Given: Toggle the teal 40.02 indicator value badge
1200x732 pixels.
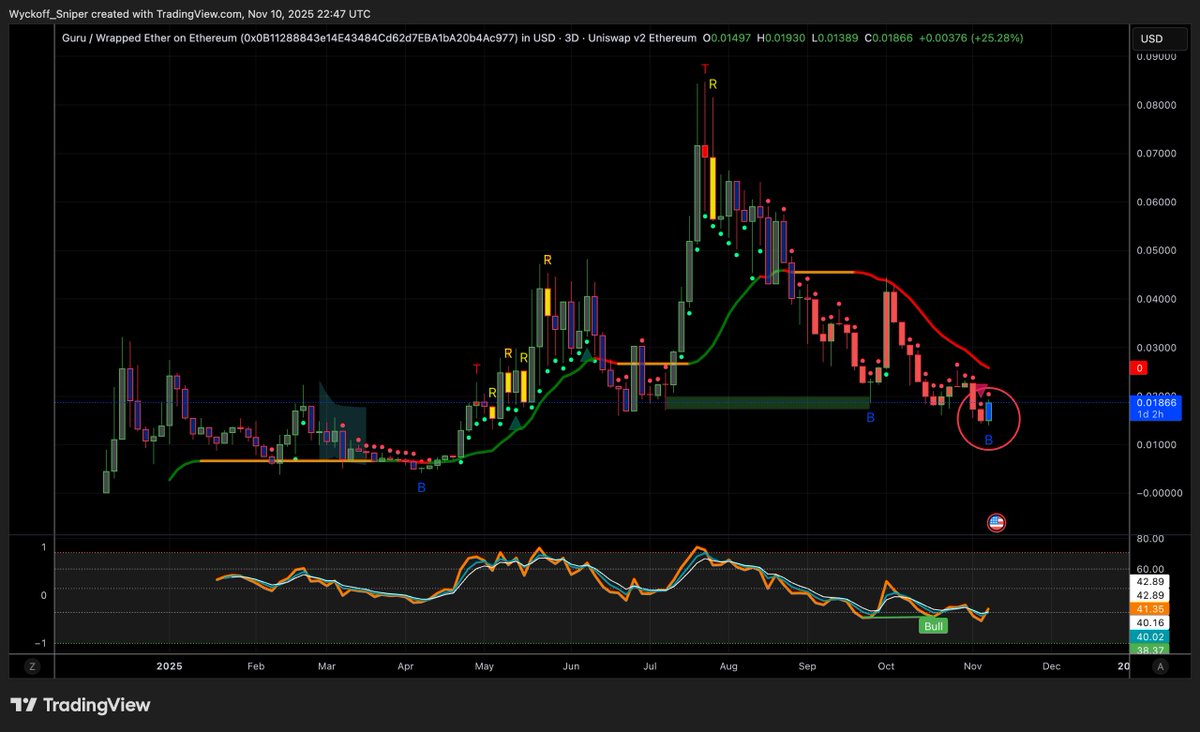Looking at the screenshot, I should (x=1148, y=636).
